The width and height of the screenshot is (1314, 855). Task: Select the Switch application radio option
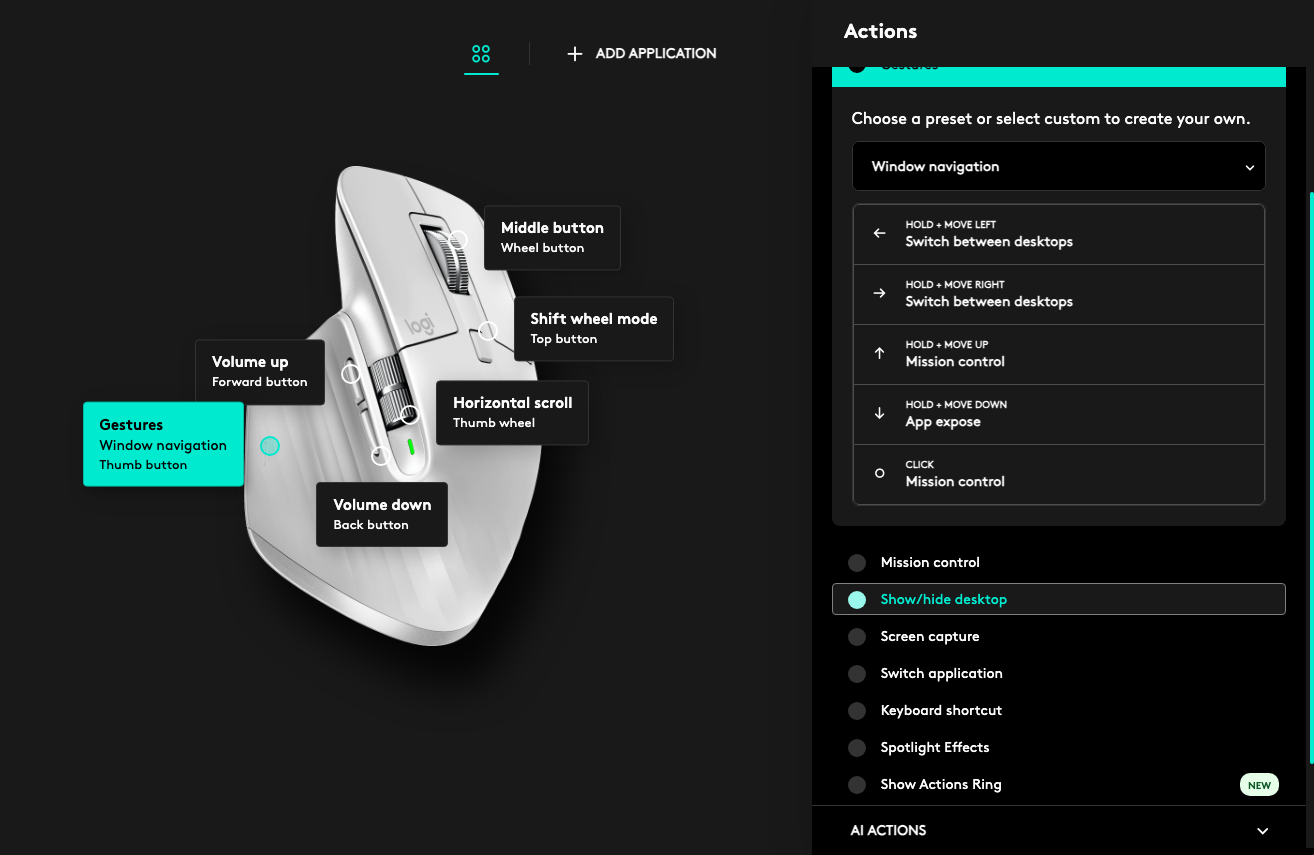pyautogui.click(x=857, y=674)
